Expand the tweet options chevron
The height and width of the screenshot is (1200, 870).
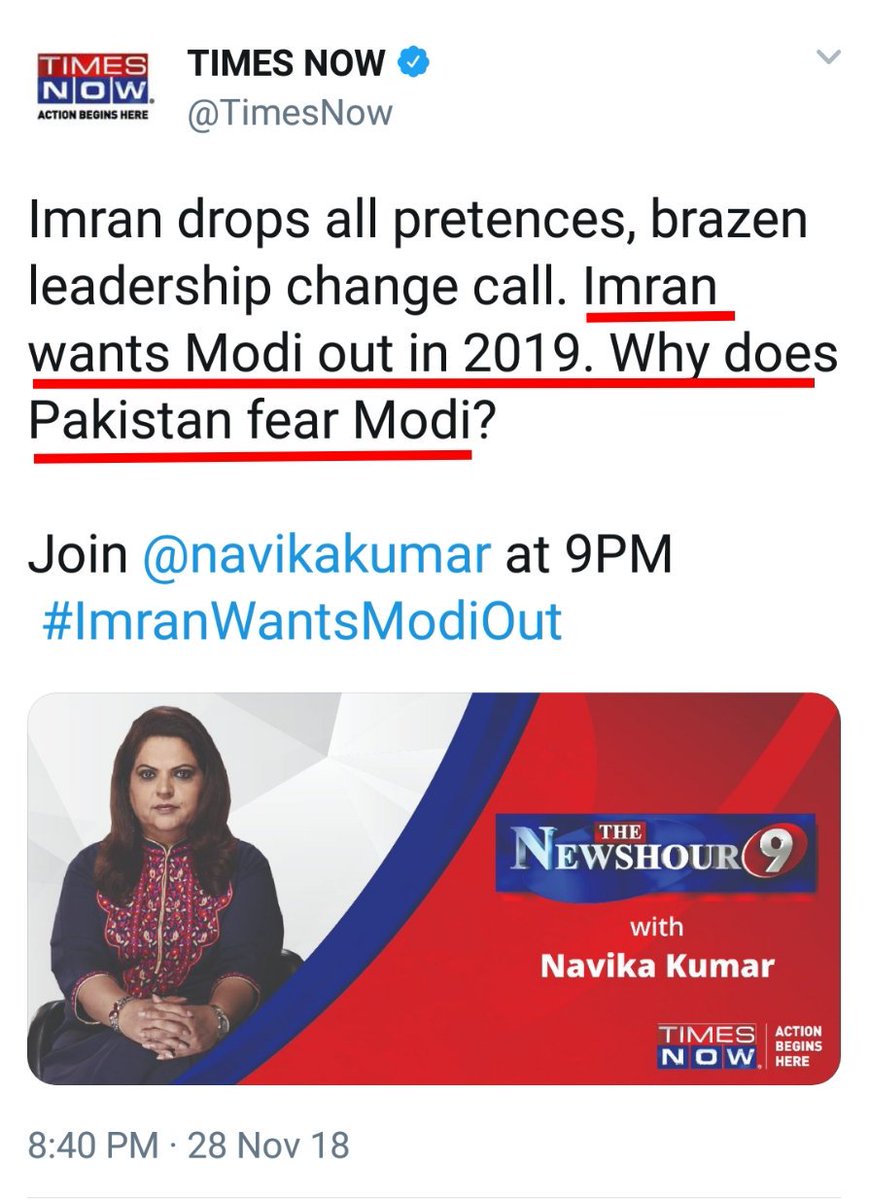pyautogui.click(x=829, y=58)
